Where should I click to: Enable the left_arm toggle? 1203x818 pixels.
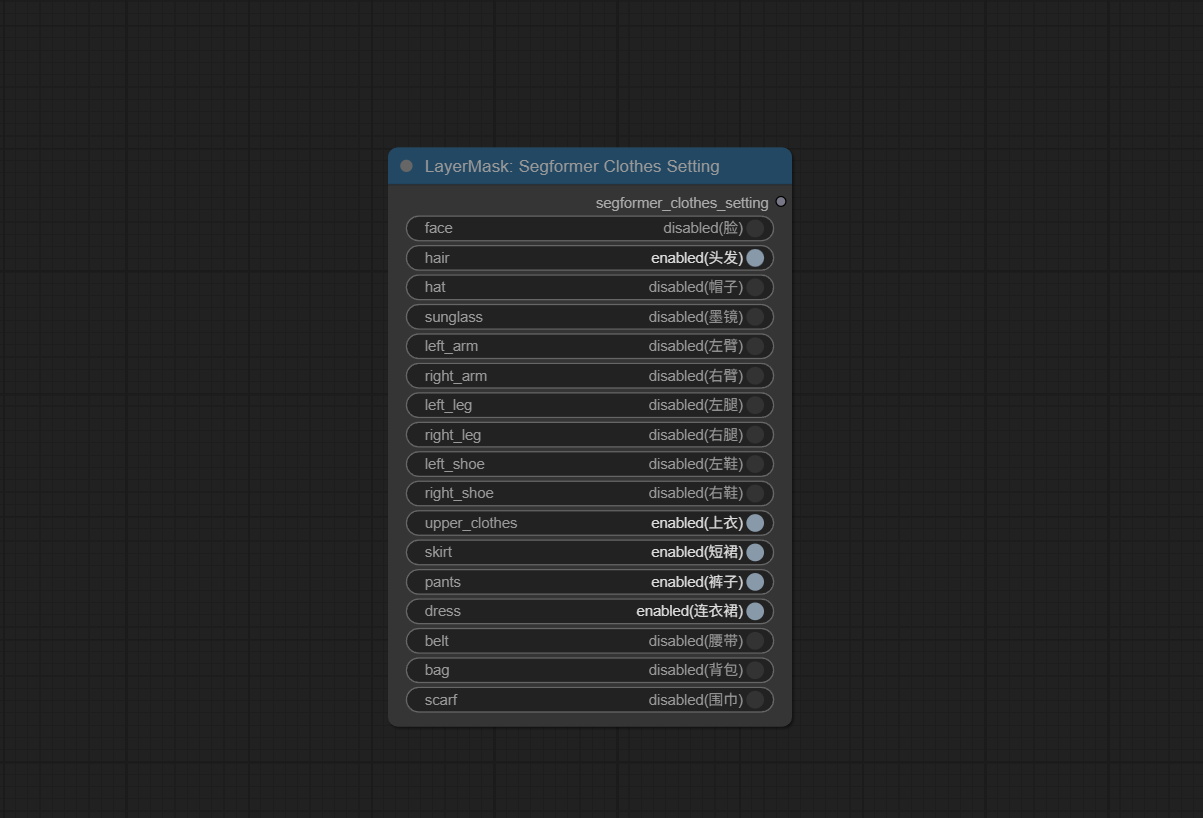coord(755,346)
